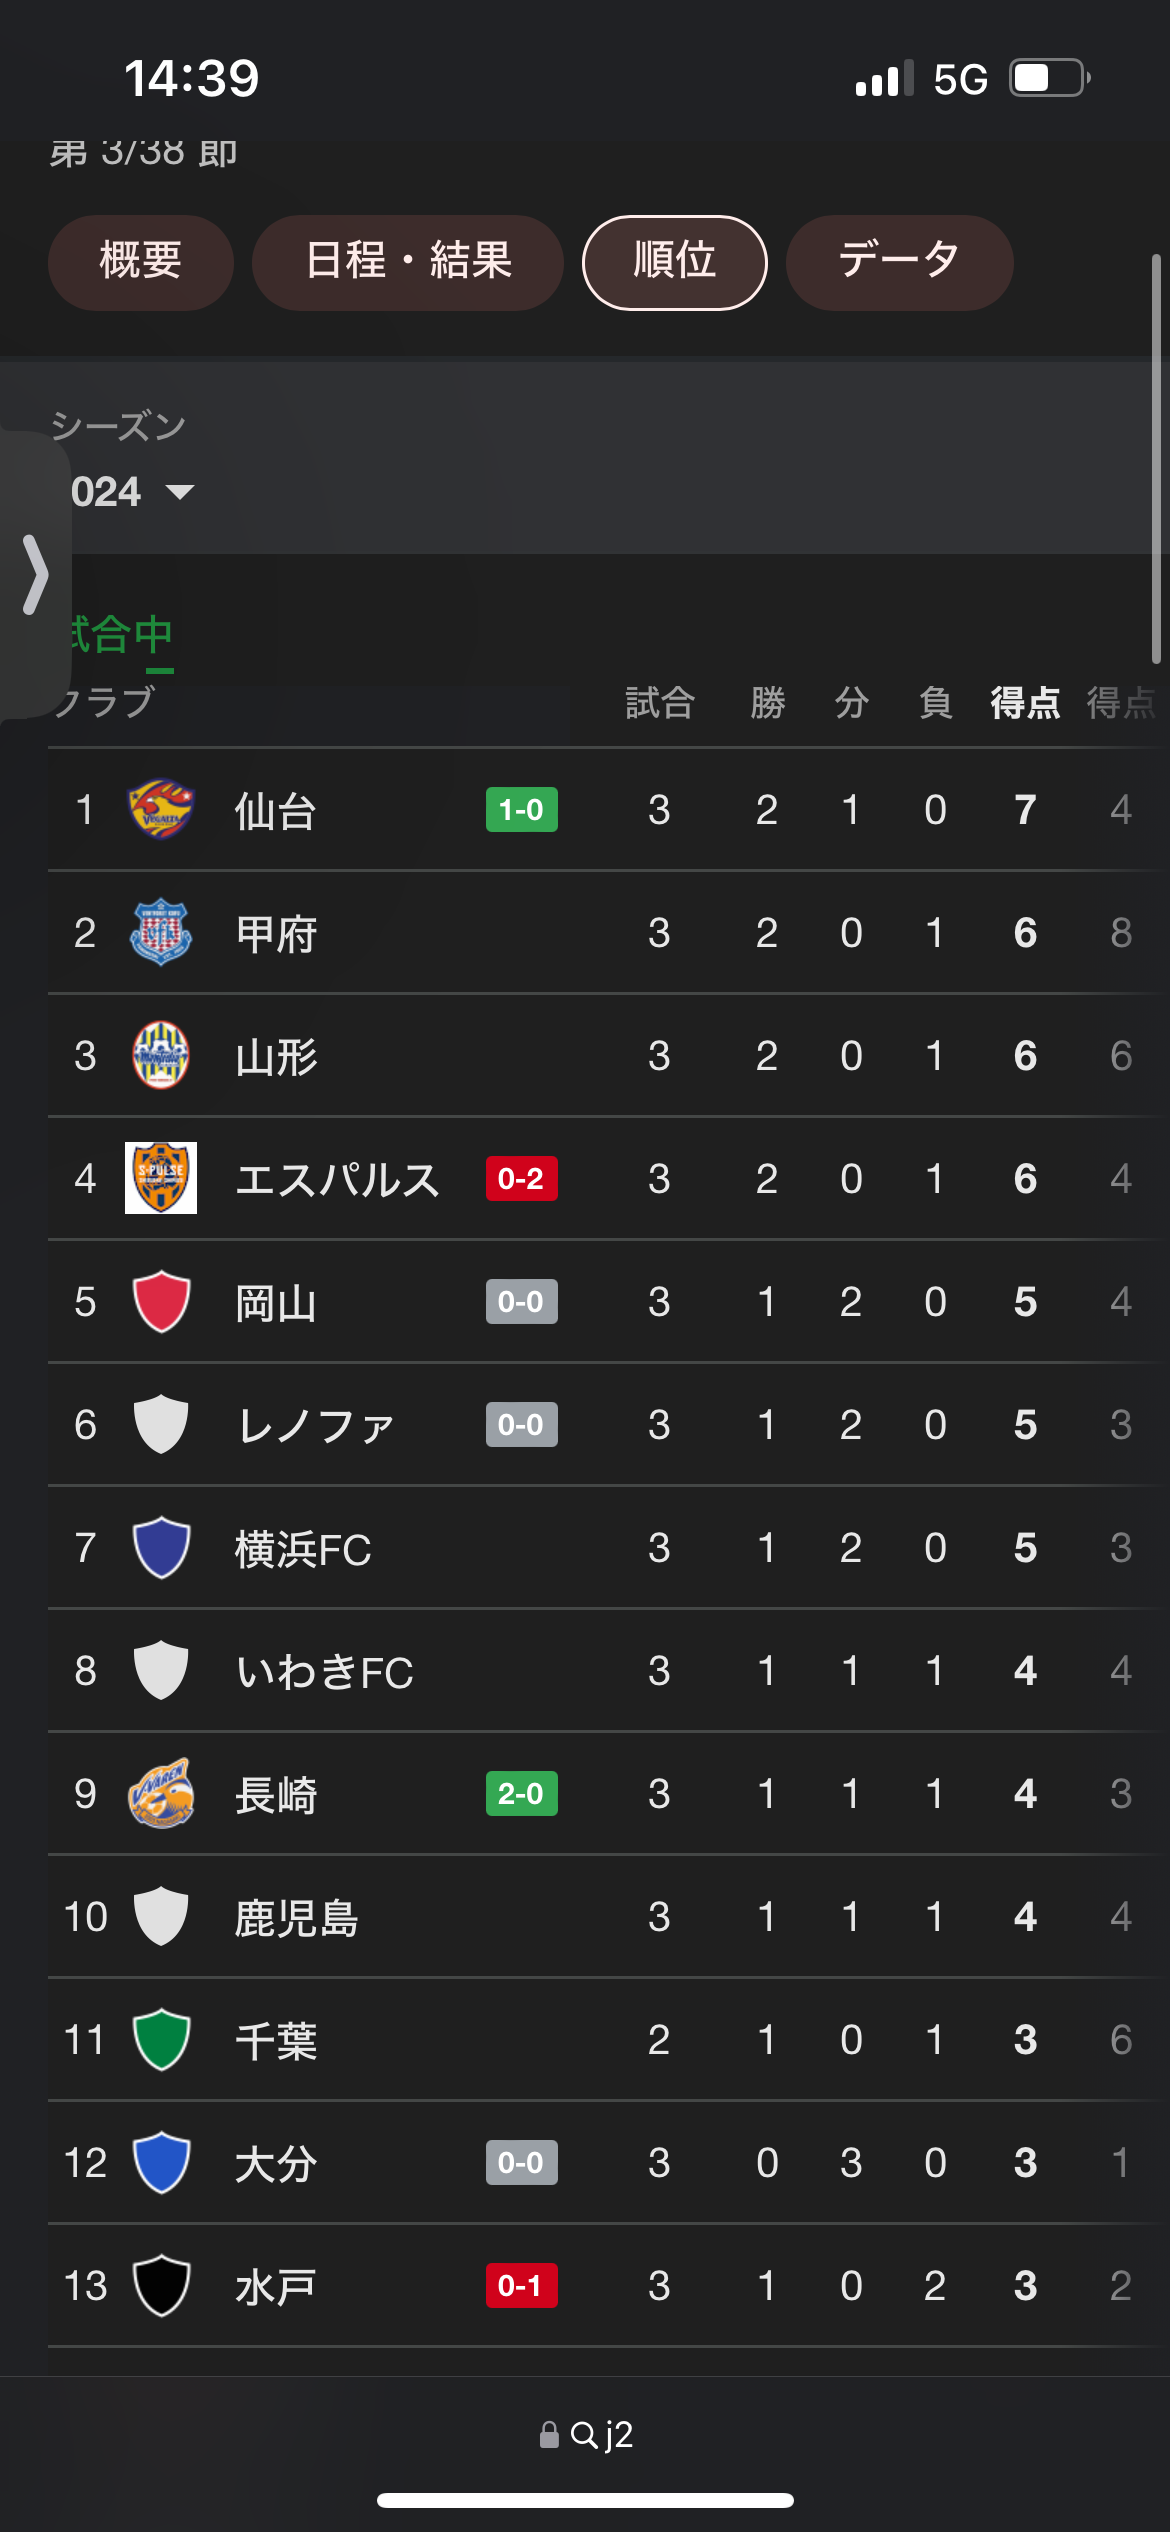The width and height of the screenshot is (1170, 2532).
Task: Sort table by 得点 column header
Action: (x=1025, y=703)
